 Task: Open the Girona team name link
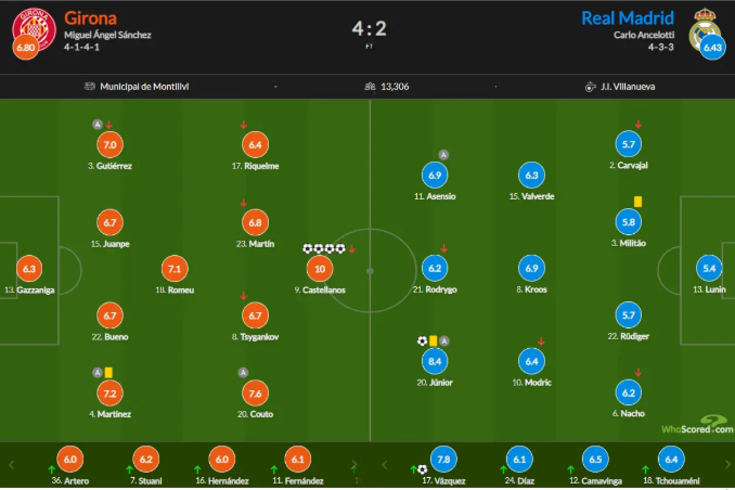pyautogui.click(x=90, y=18)
